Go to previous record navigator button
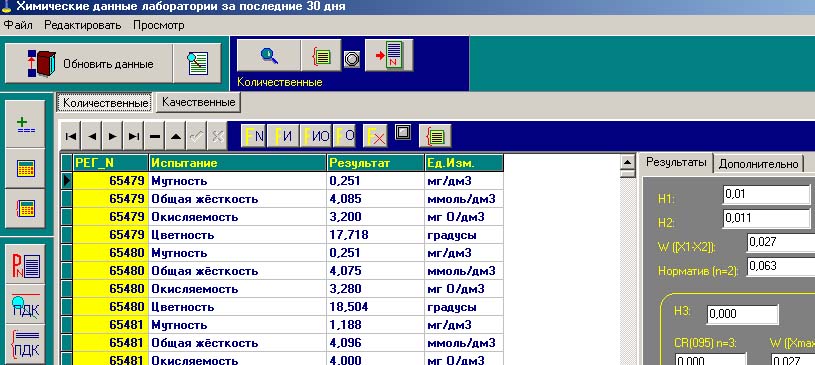815x365 pixels. tap(92, 136)
